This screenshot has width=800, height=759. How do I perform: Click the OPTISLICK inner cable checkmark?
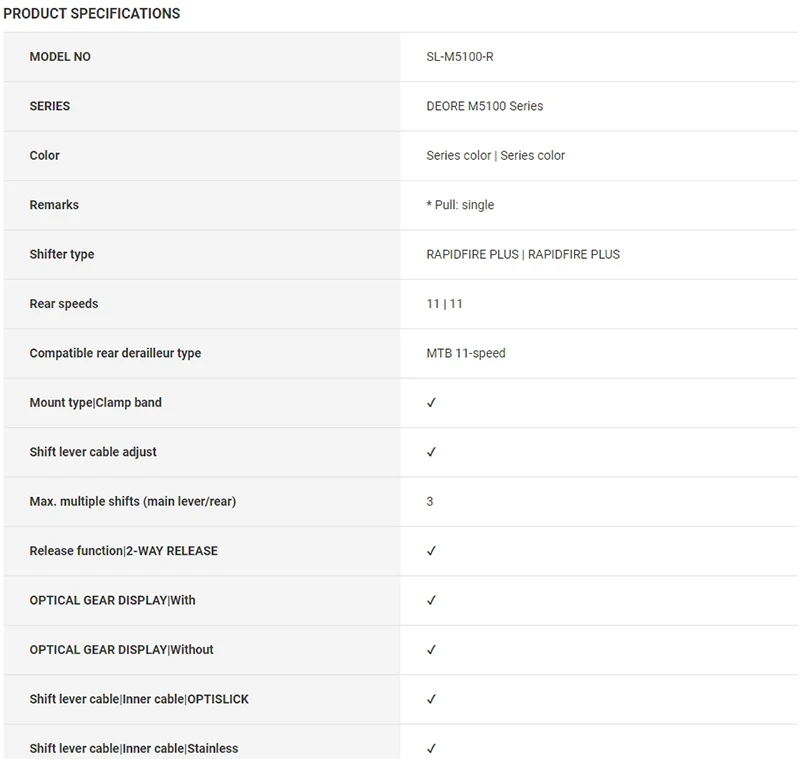431,699
